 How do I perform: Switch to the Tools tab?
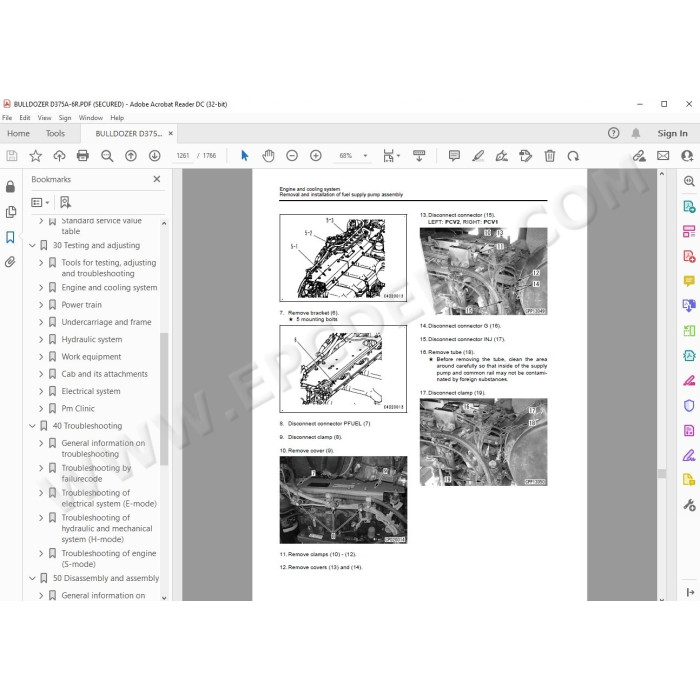point(55,133)
